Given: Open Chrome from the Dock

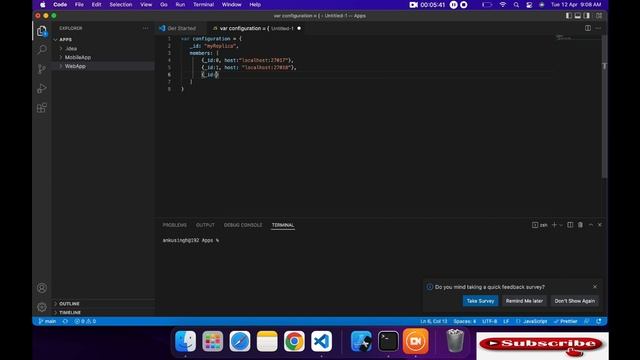Looking at the screenshot, I should tap(294, 341).
